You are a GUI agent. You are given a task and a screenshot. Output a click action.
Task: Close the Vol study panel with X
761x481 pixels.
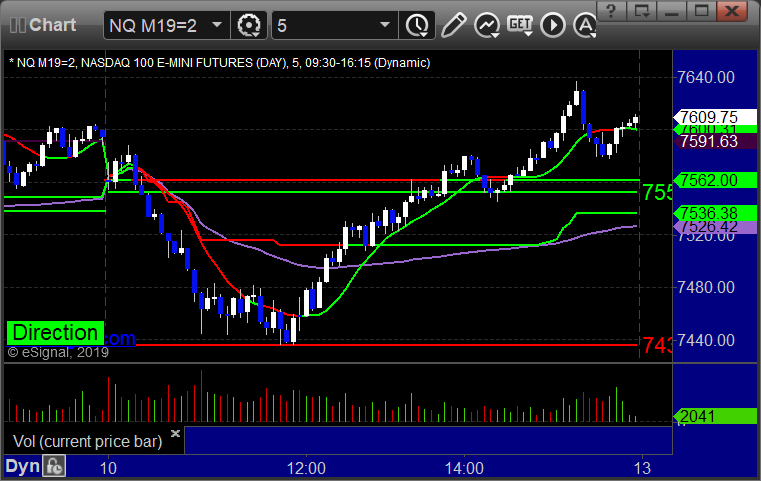click(175, 433)
